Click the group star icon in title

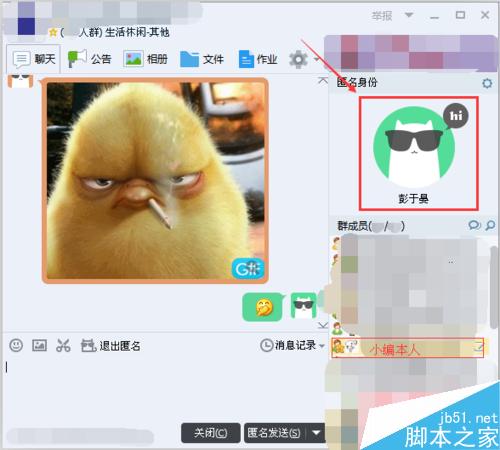point(53,32)
